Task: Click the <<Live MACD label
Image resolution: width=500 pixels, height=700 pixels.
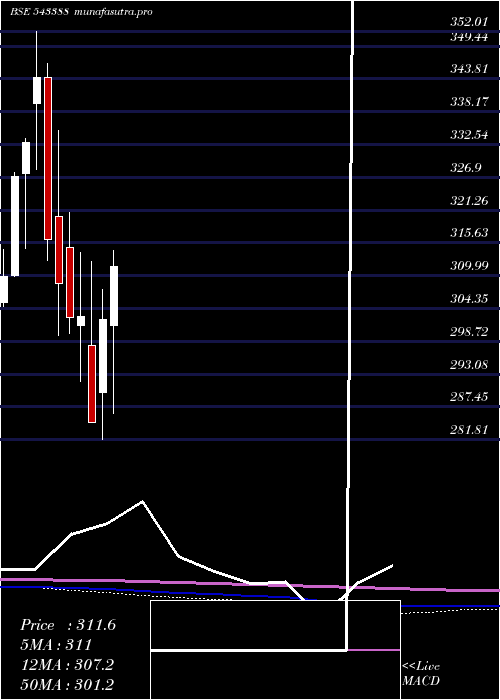Action: [421, 673]
